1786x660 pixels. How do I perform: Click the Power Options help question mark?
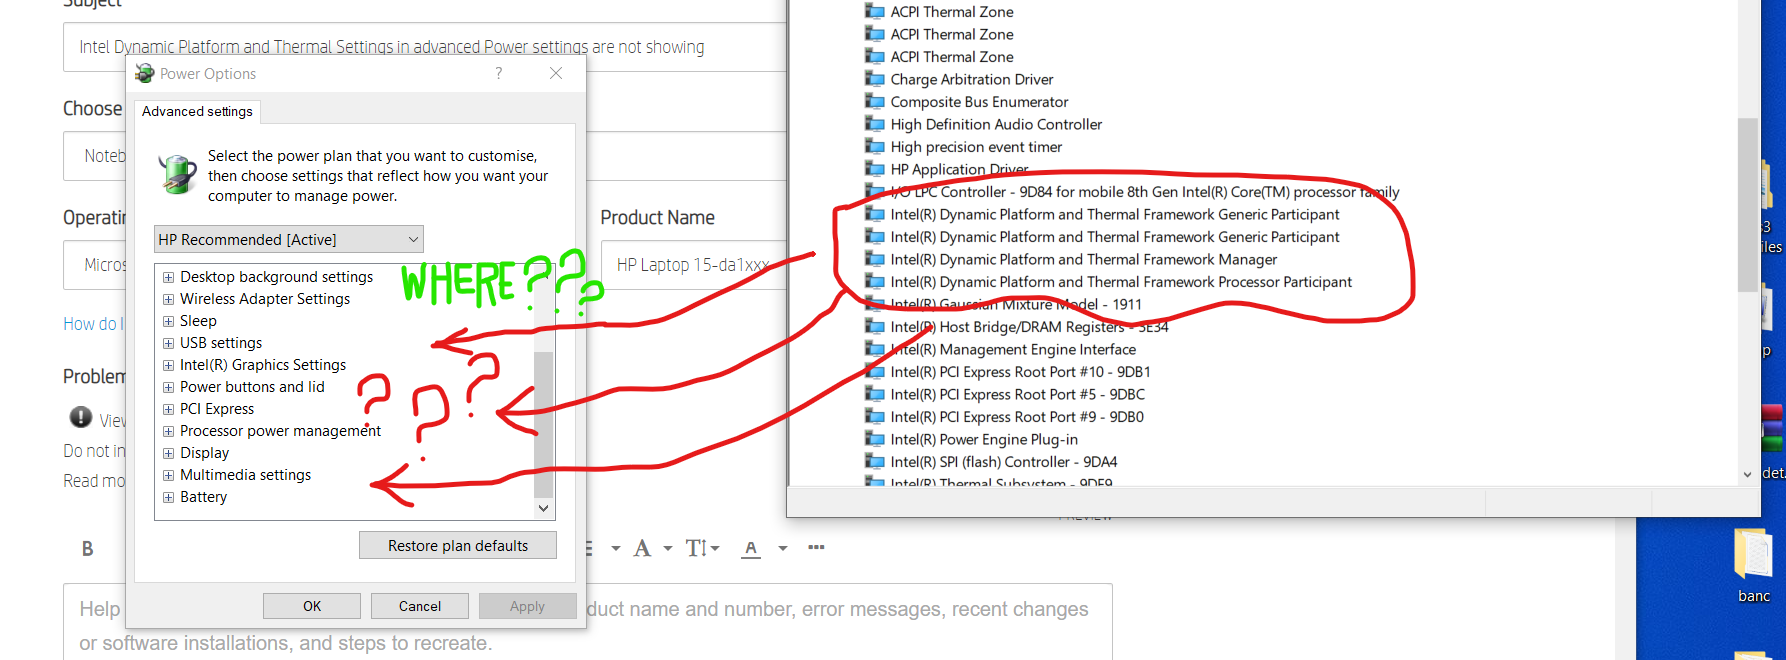[499, 73]
